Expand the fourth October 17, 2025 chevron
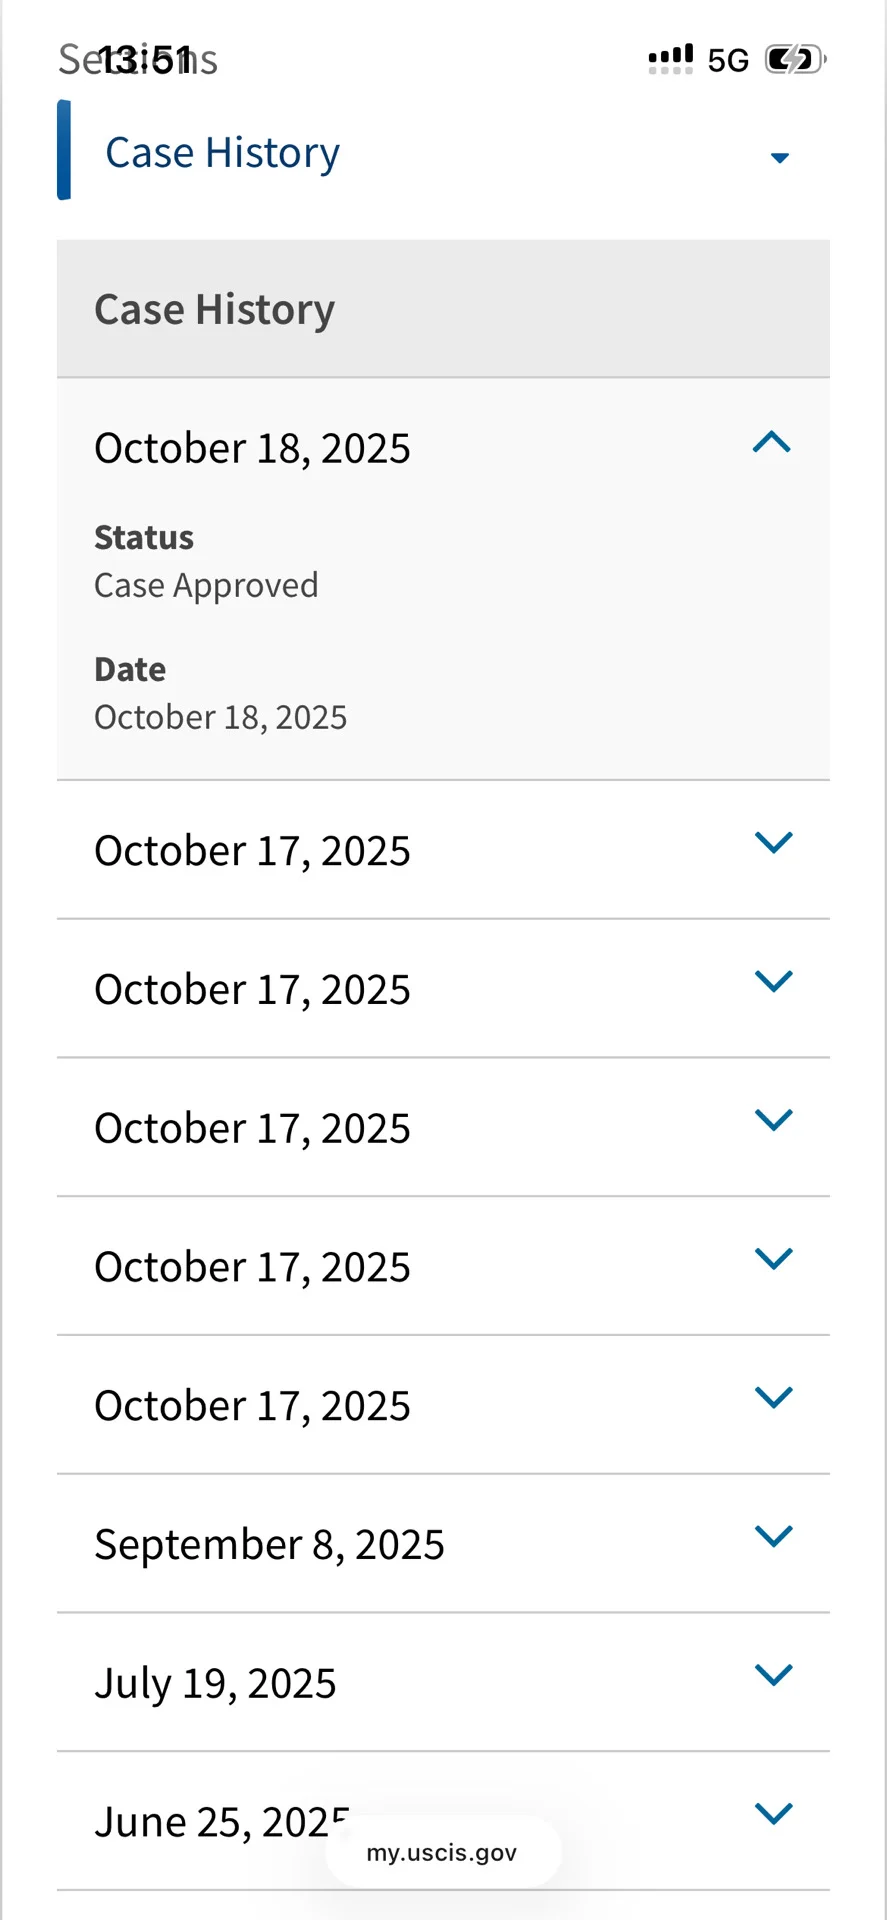This screenshot has width=887, height=1920. pyautogui.click(x=774, y=1258)
